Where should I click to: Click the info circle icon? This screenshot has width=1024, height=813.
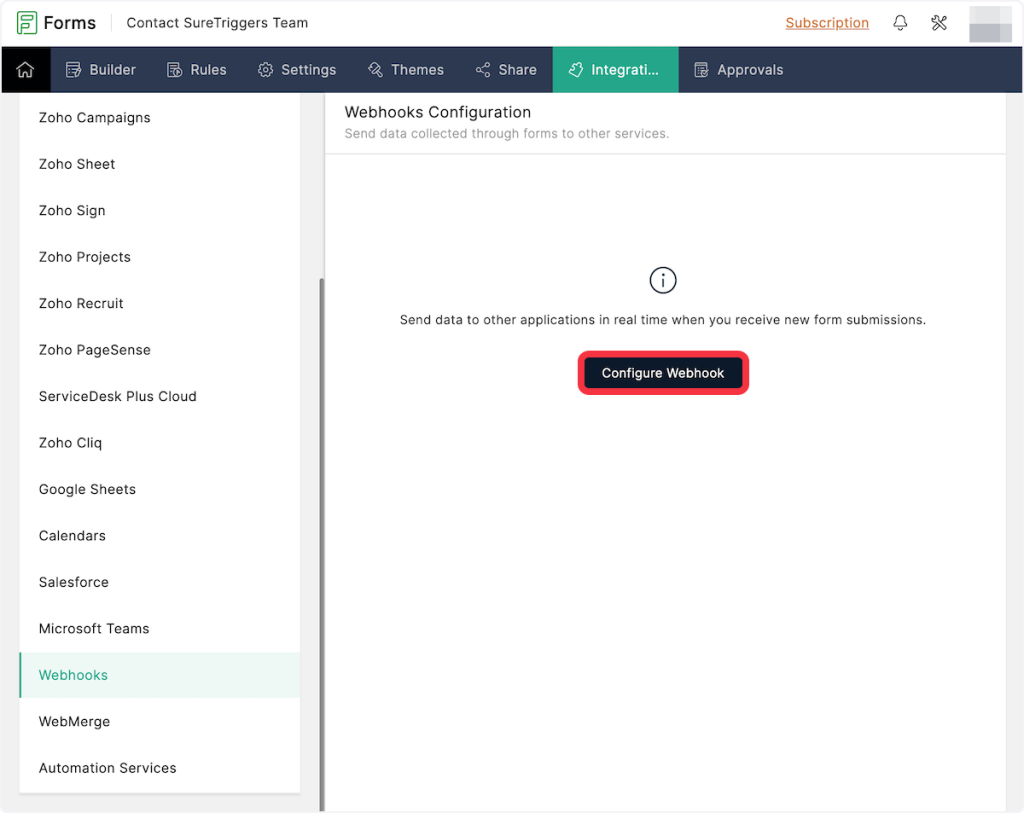point(663,281)
